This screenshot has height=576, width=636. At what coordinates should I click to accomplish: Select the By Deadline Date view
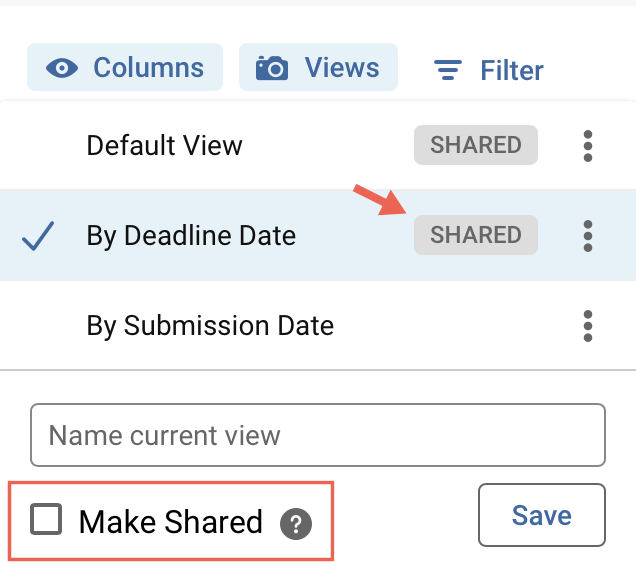click(x=191, y=236)
